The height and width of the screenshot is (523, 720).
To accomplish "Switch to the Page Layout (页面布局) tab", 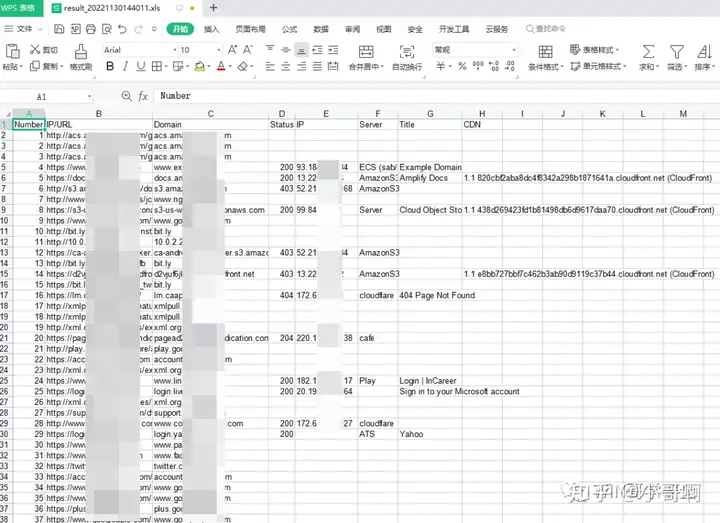I will click(251, 29).
